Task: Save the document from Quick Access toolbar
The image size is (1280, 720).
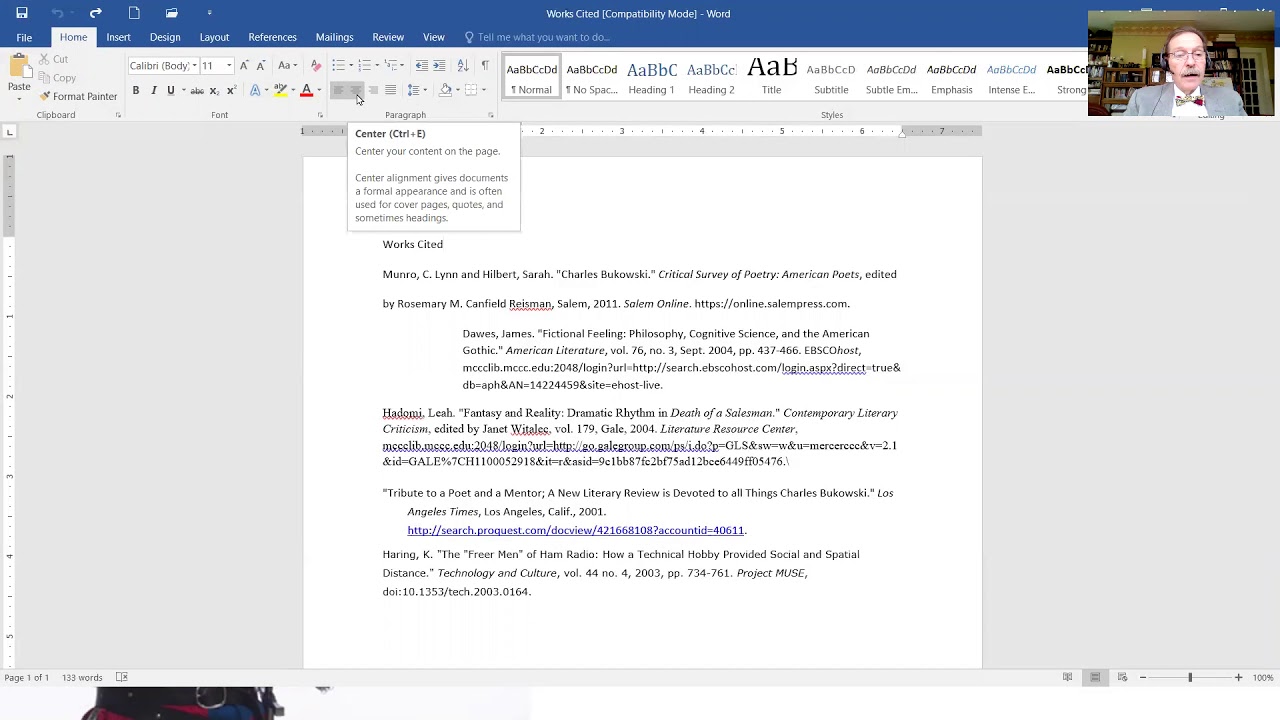Action: pyautogui.click(x=22, y=13)
